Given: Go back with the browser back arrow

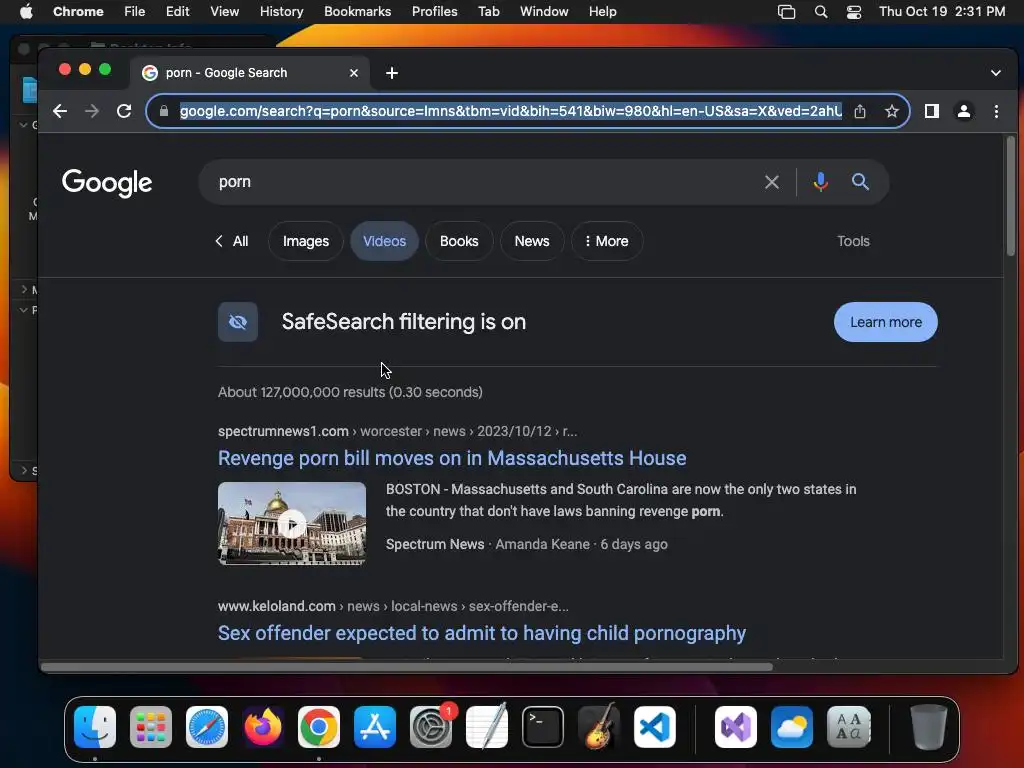Looking at the screenshot, I should (x=60, y=111).
